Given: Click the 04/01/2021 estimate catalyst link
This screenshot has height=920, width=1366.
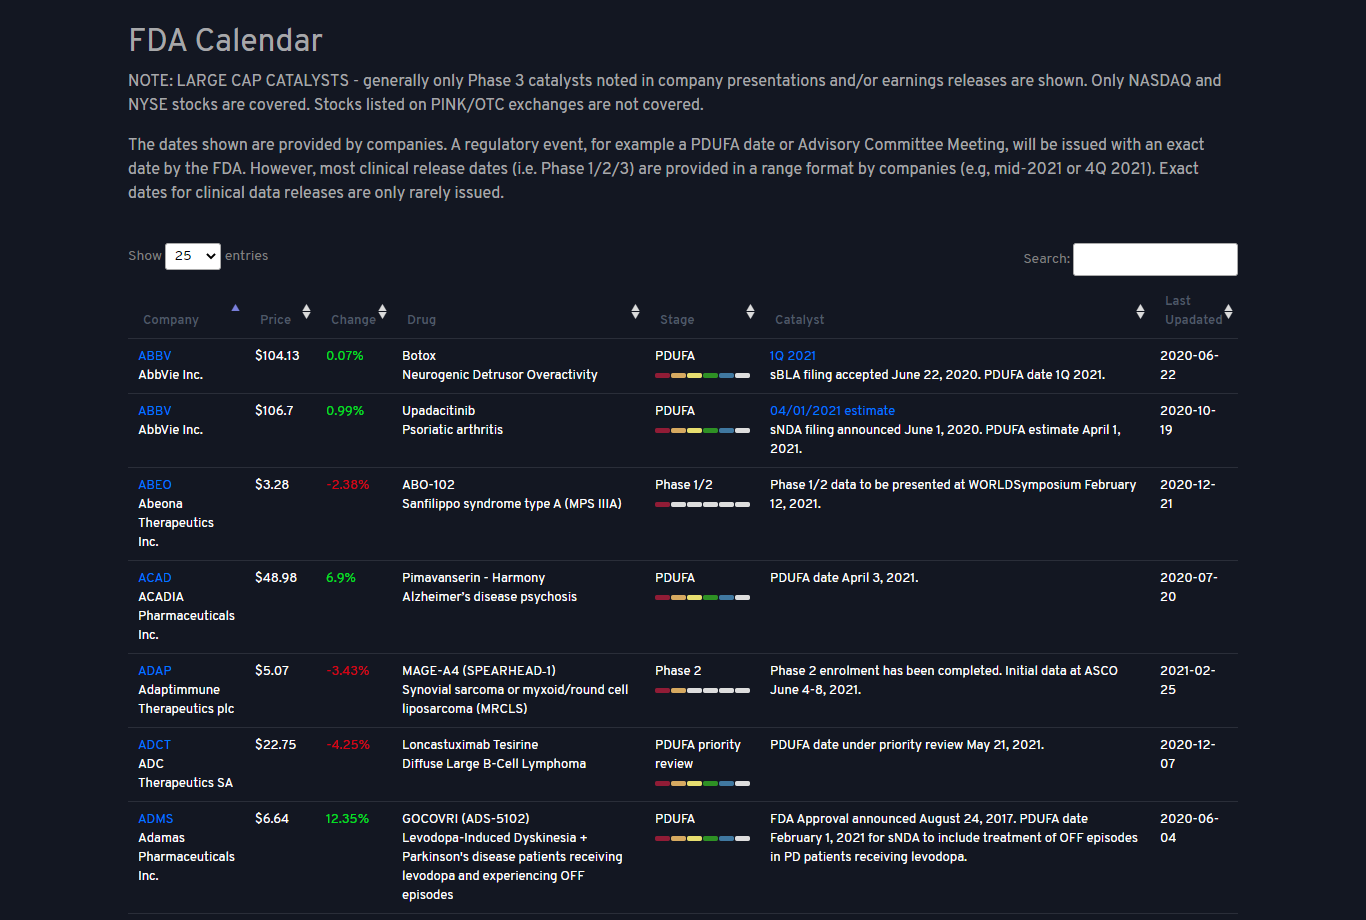Looking at the screenshot, I should 832,411.
